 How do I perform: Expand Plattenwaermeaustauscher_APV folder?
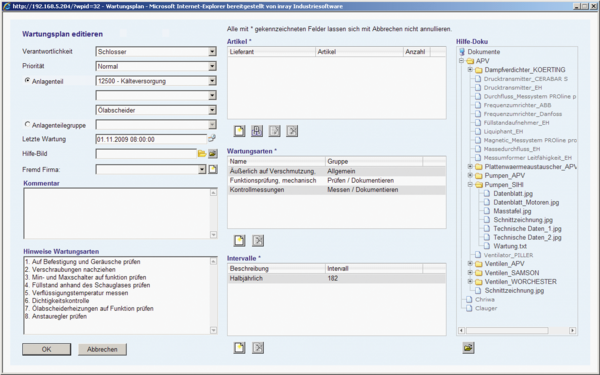(470, 166)
